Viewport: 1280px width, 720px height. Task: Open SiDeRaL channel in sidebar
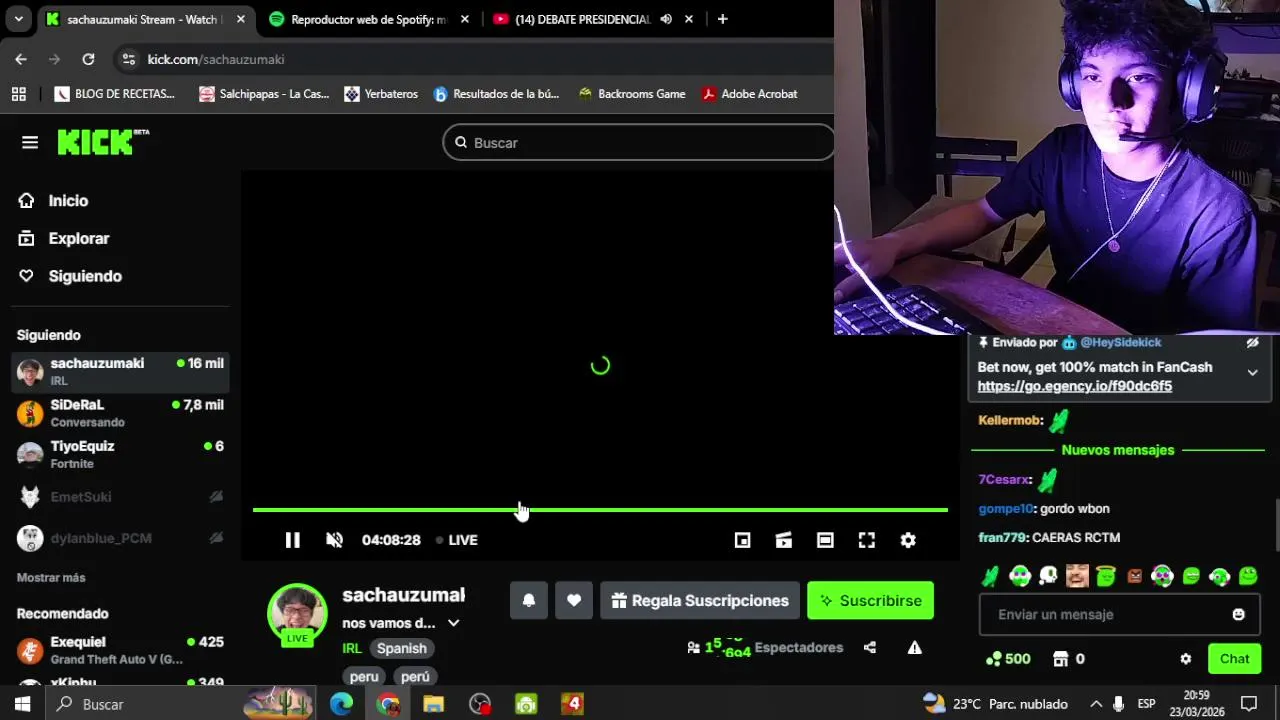(x=120, y=413)
